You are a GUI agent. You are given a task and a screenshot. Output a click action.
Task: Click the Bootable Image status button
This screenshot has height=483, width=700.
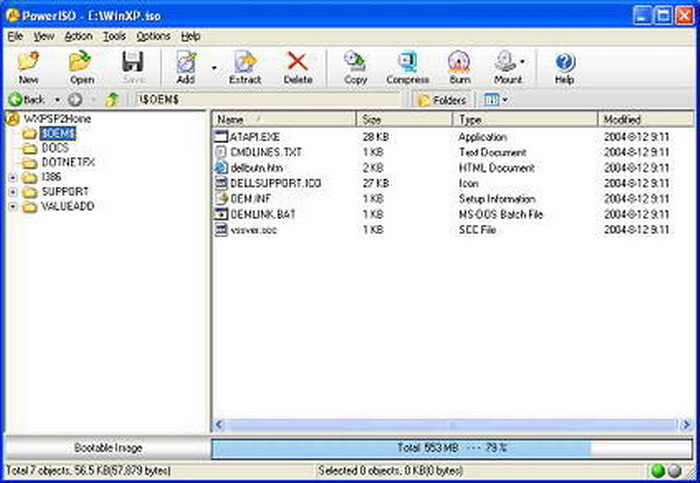108,448
